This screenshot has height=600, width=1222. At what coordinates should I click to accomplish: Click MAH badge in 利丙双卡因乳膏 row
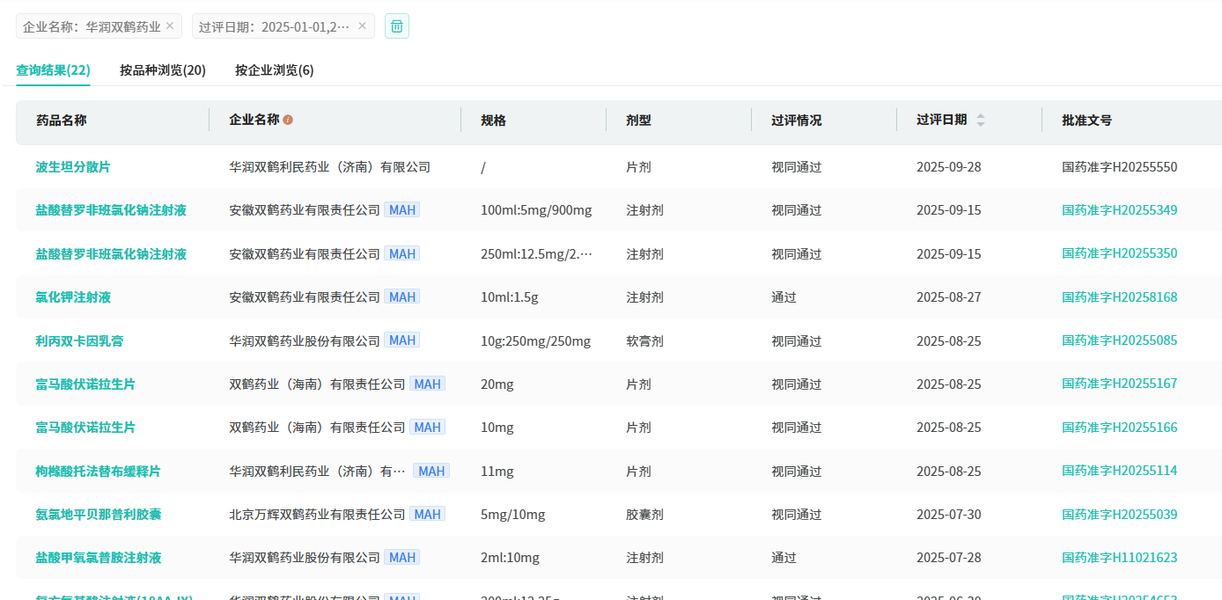click(402, 341)
